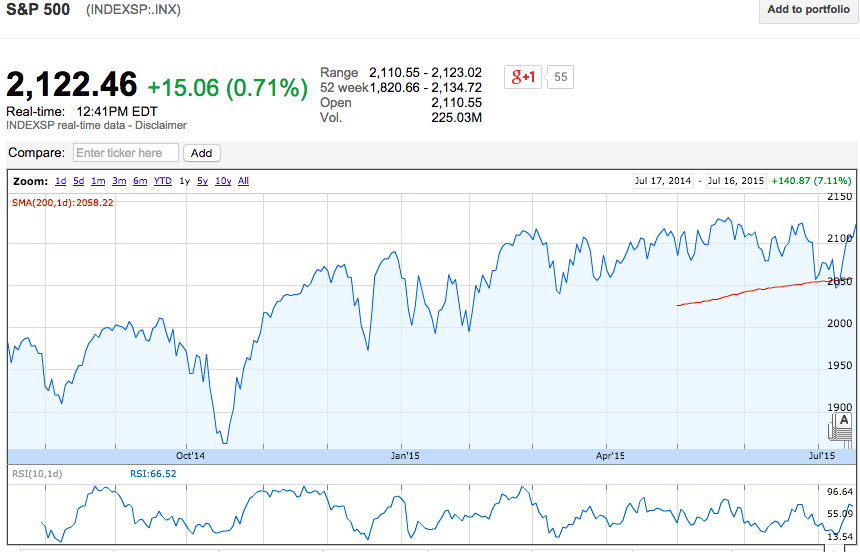
Task: Click the 52 week range value
Action: (x=426, y=88)
